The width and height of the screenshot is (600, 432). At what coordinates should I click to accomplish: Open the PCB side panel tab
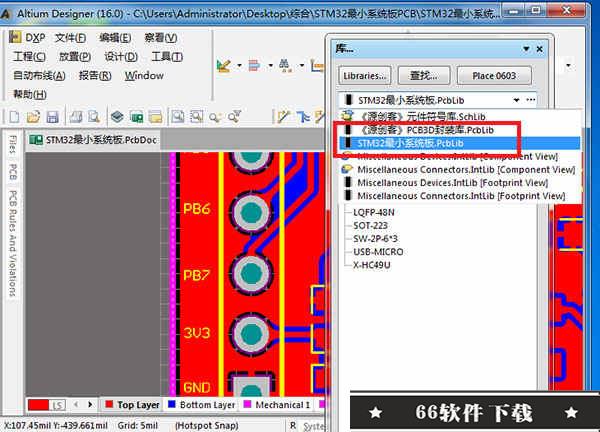tap(12, 172)
